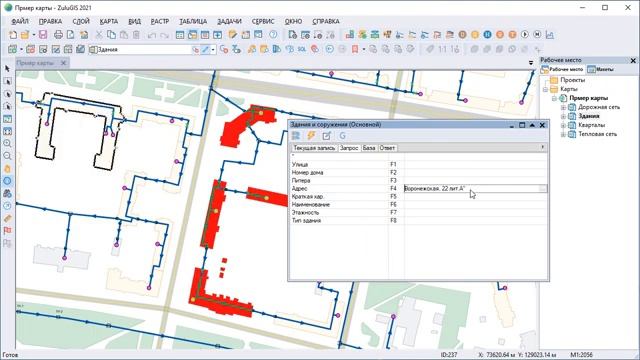The image size is (640, 360).
Task: Close the Пример карты map tab
Action: click(63, 63)
